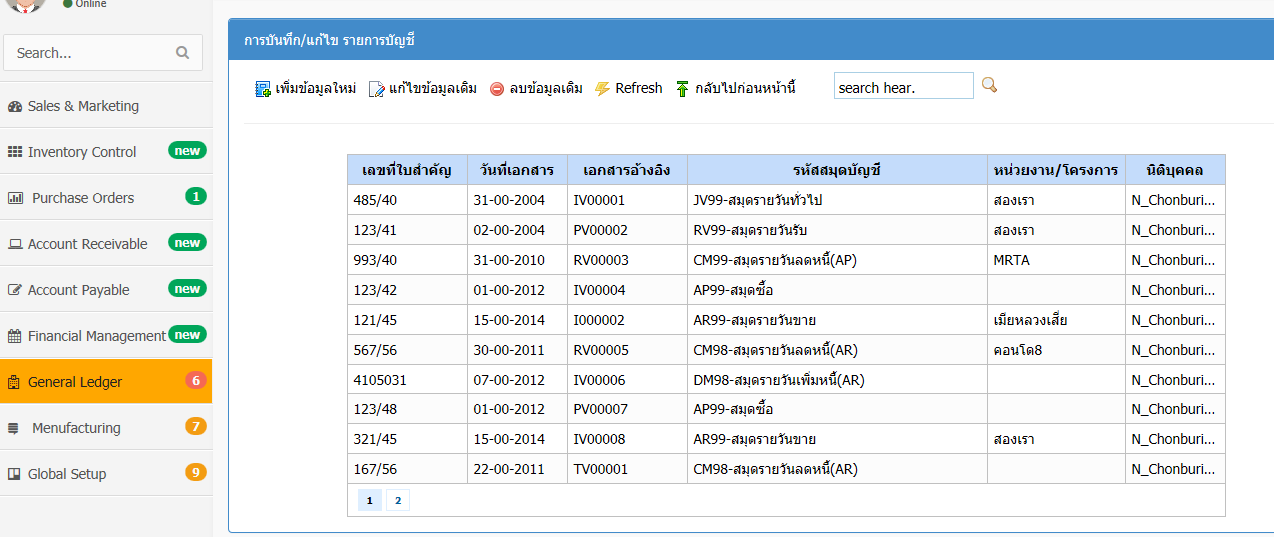Click the คอนโด8 project cell

tap(1056, 350)
